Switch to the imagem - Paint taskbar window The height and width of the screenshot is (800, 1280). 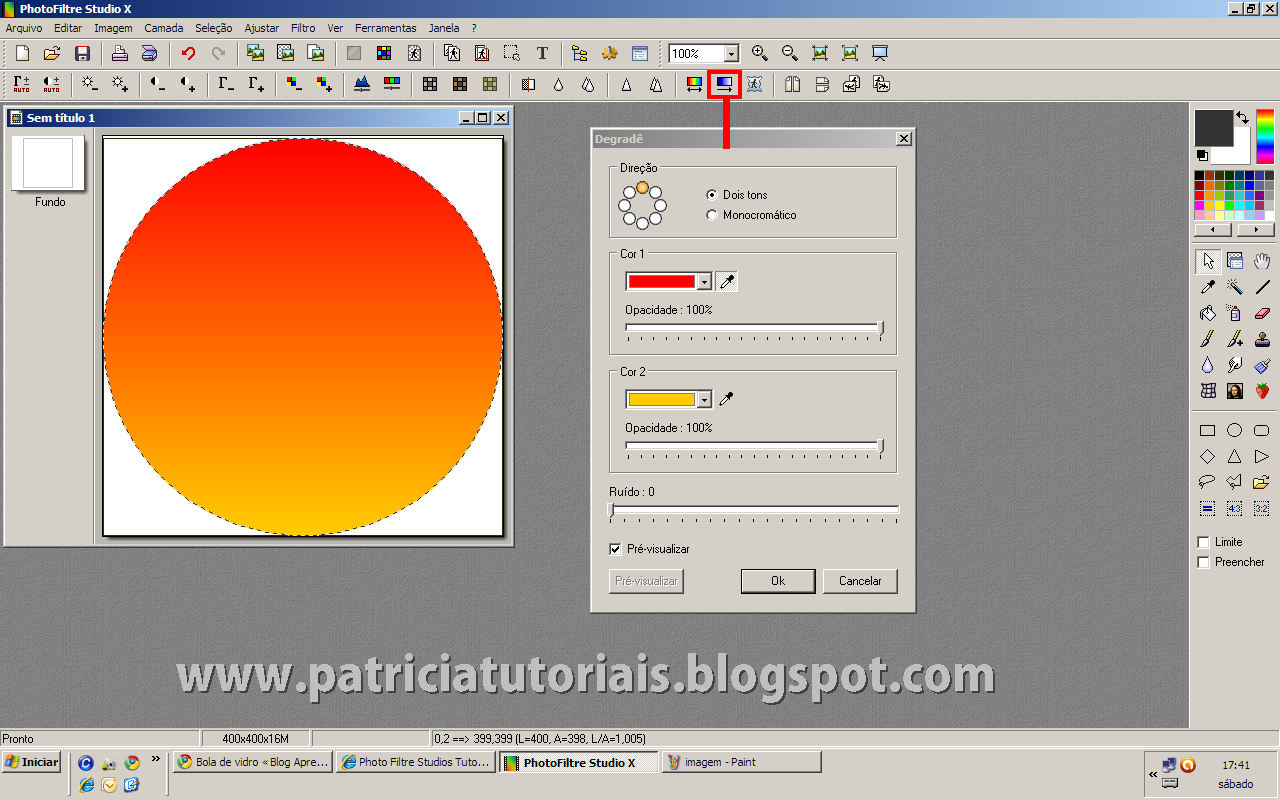coord(741,762)
